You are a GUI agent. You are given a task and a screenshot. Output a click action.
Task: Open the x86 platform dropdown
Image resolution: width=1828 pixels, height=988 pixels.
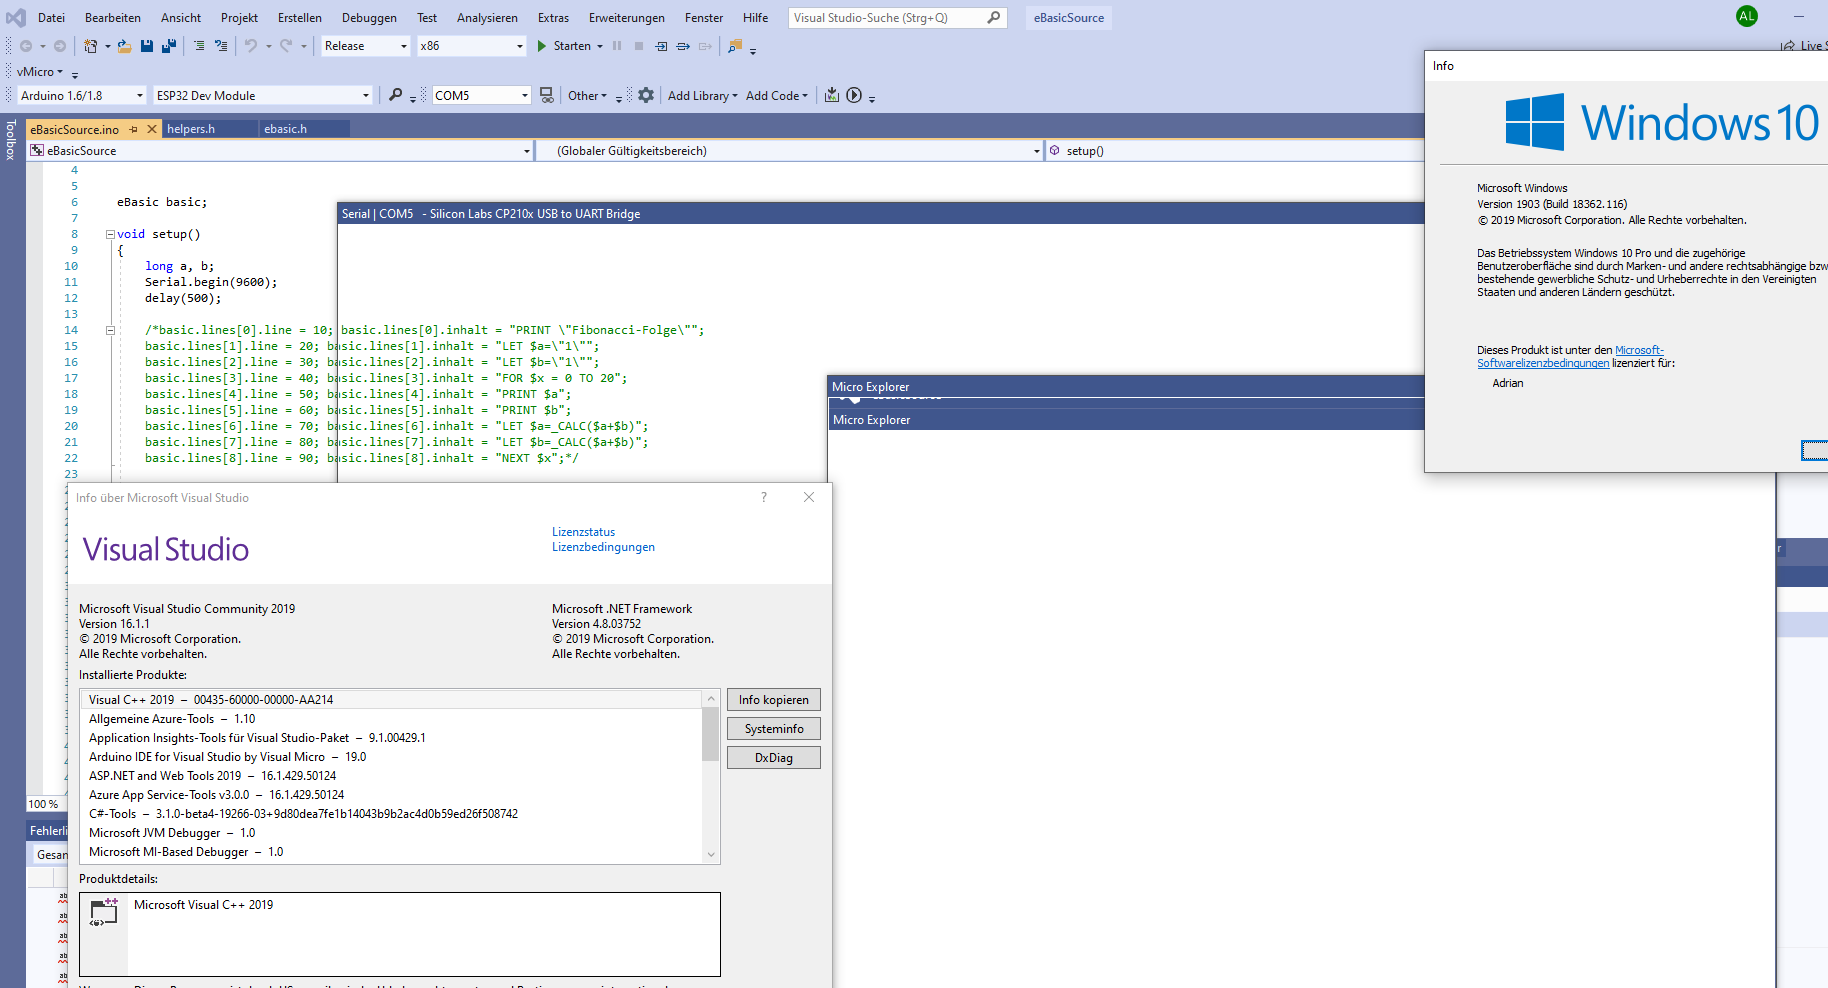(x=471, y=46)
